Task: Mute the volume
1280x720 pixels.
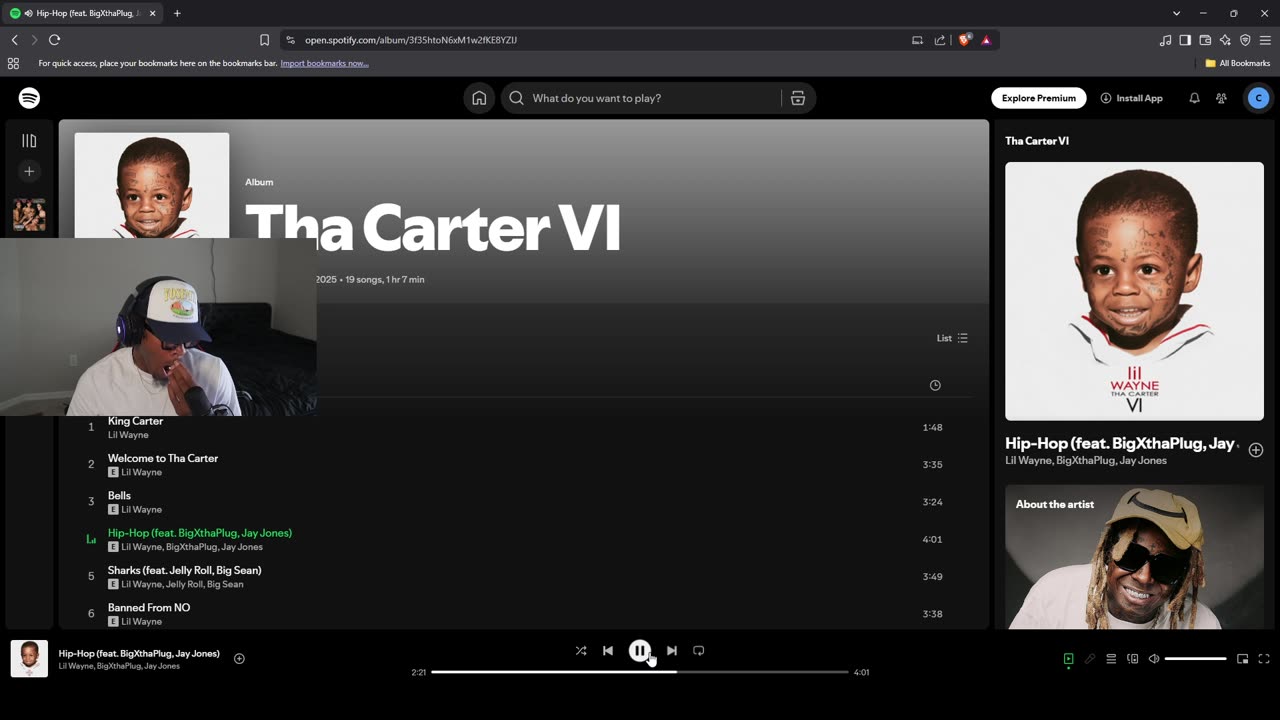Action: point(1154,659)
